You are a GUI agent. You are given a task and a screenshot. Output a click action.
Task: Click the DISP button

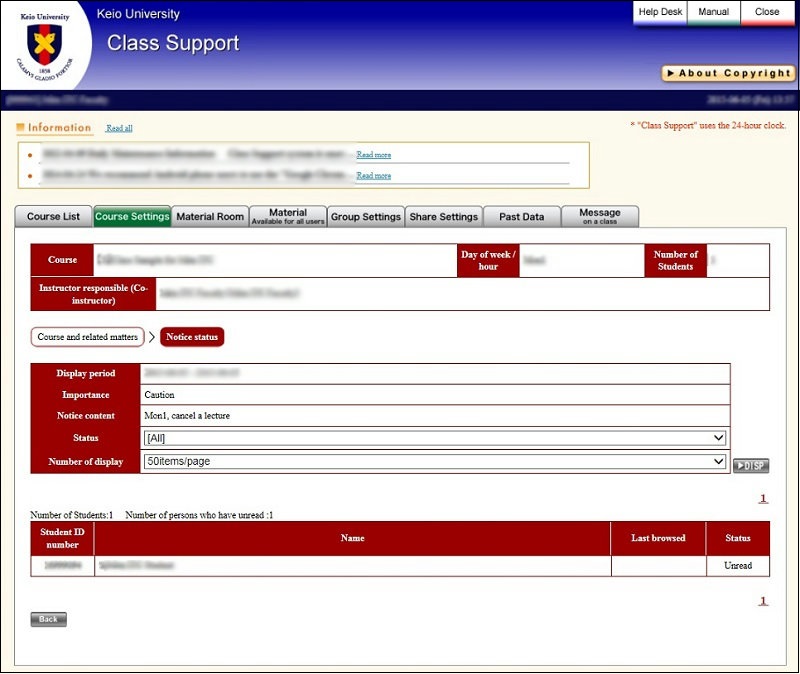[751, 466]
